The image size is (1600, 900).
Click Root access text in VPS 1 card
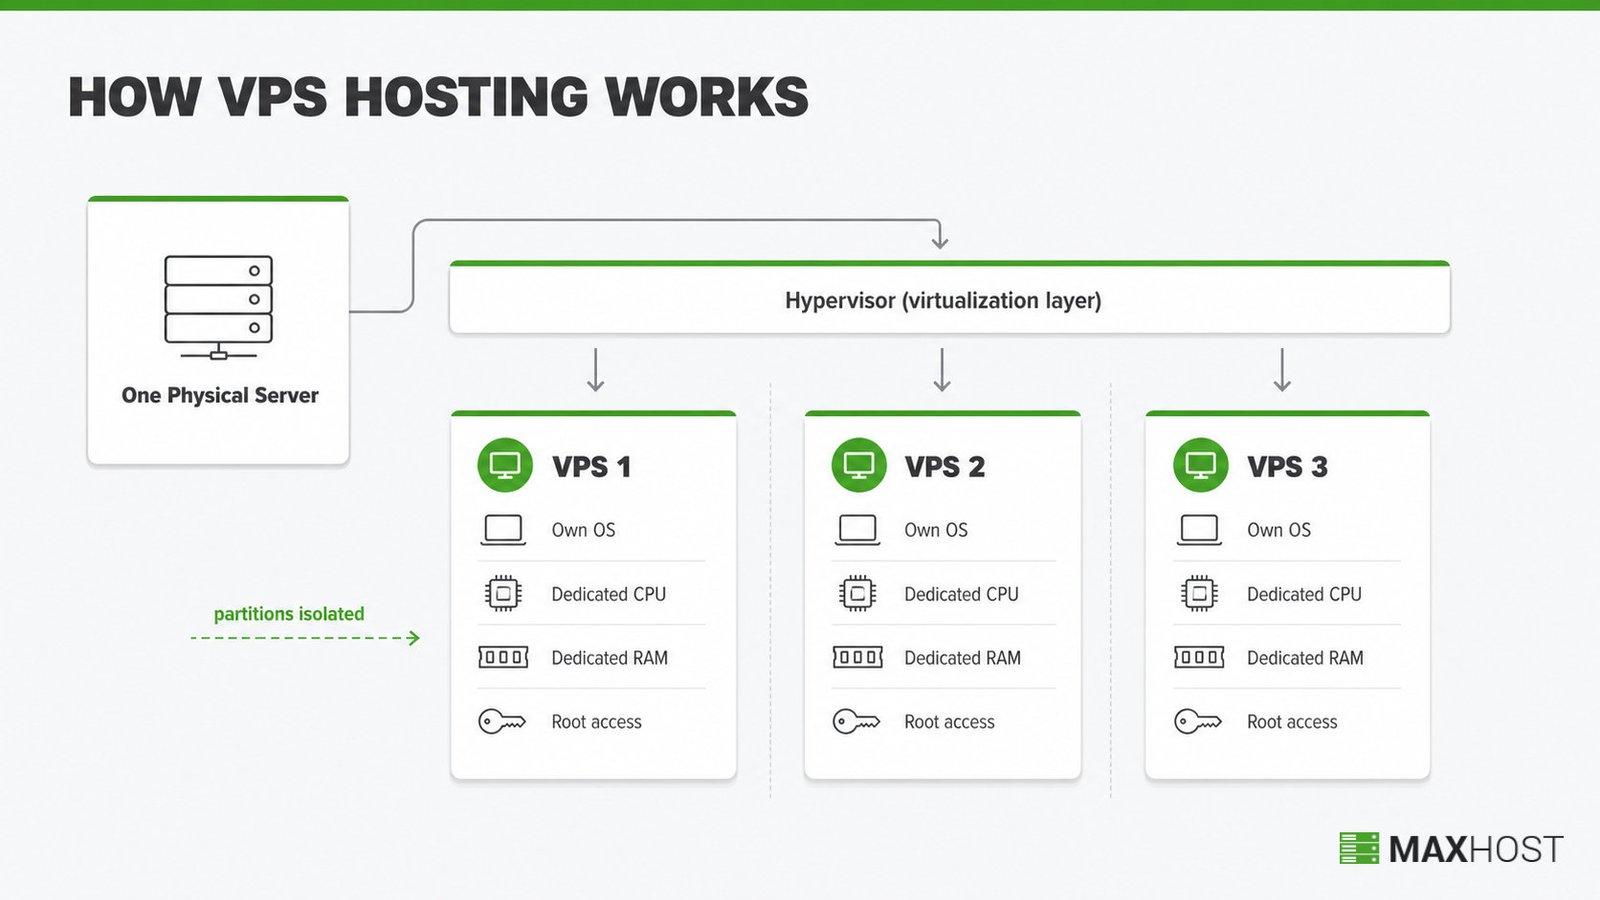pos(596,722)
